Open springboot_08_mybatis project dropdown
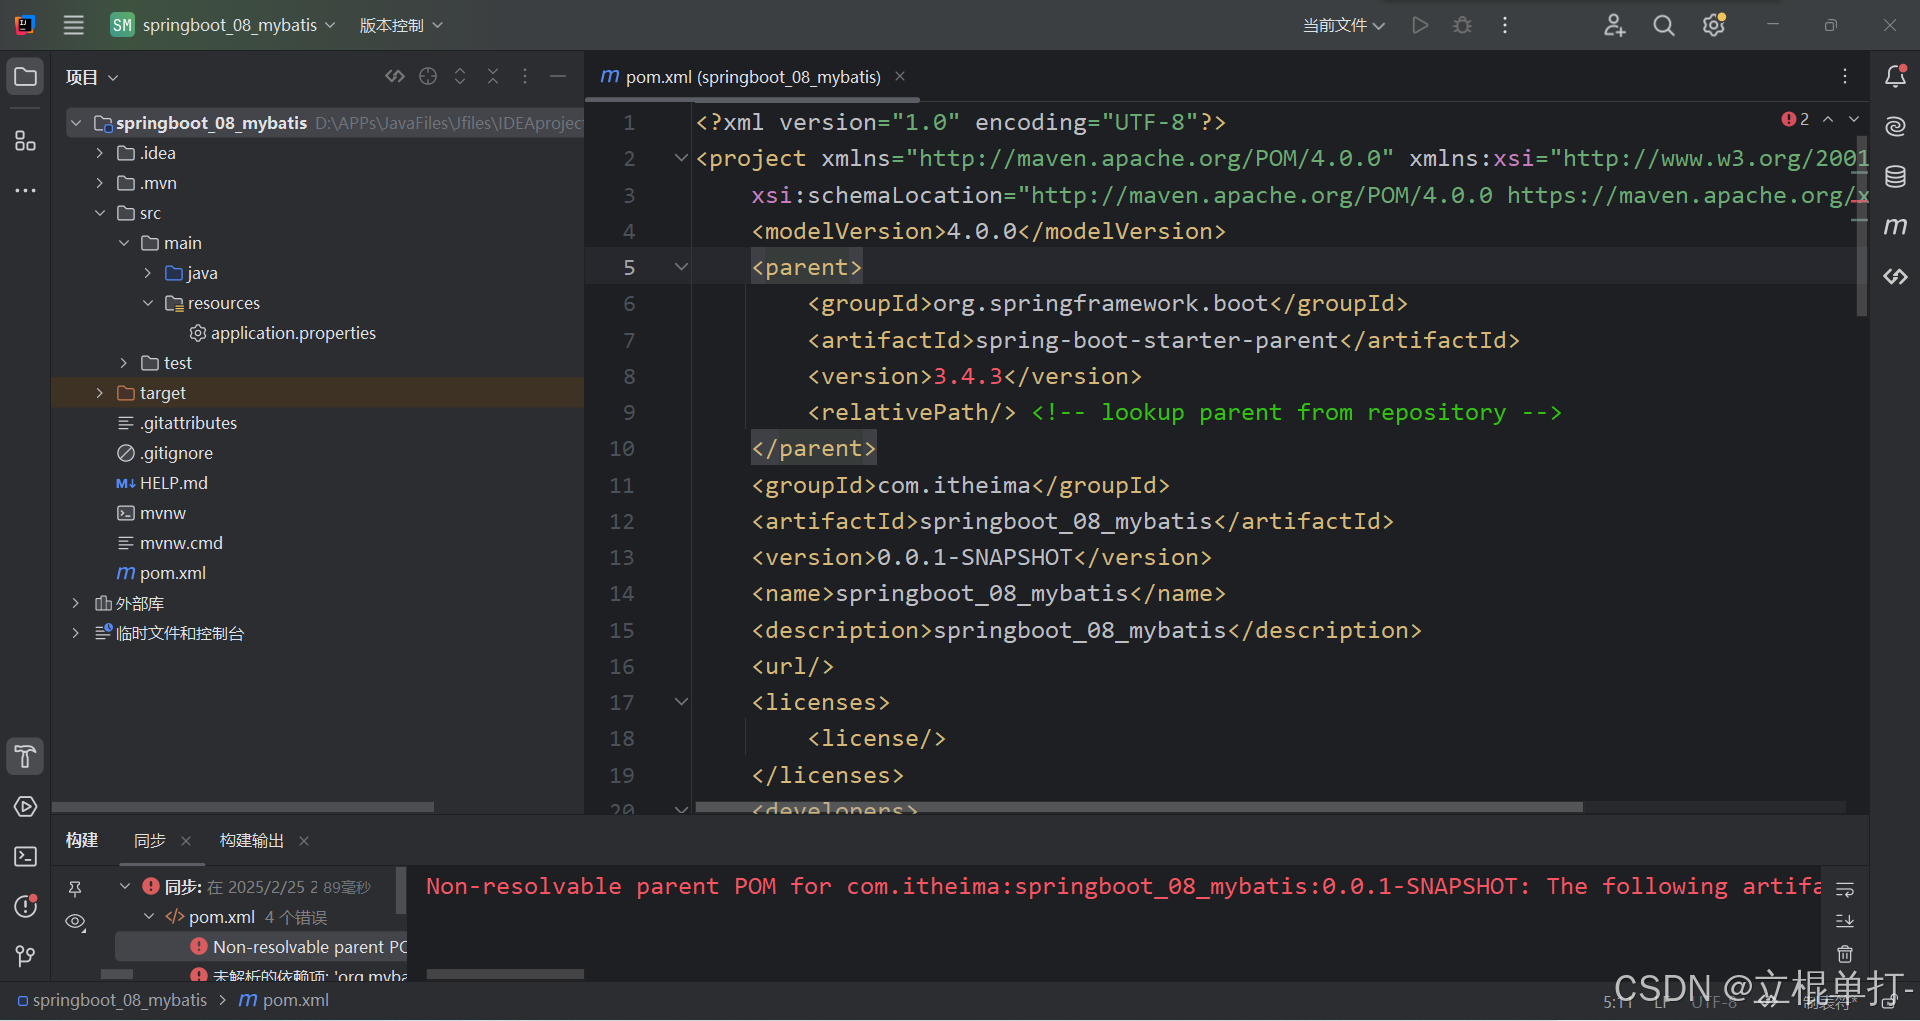This screenshot has width=1920, height=1021. click(223, 25)
